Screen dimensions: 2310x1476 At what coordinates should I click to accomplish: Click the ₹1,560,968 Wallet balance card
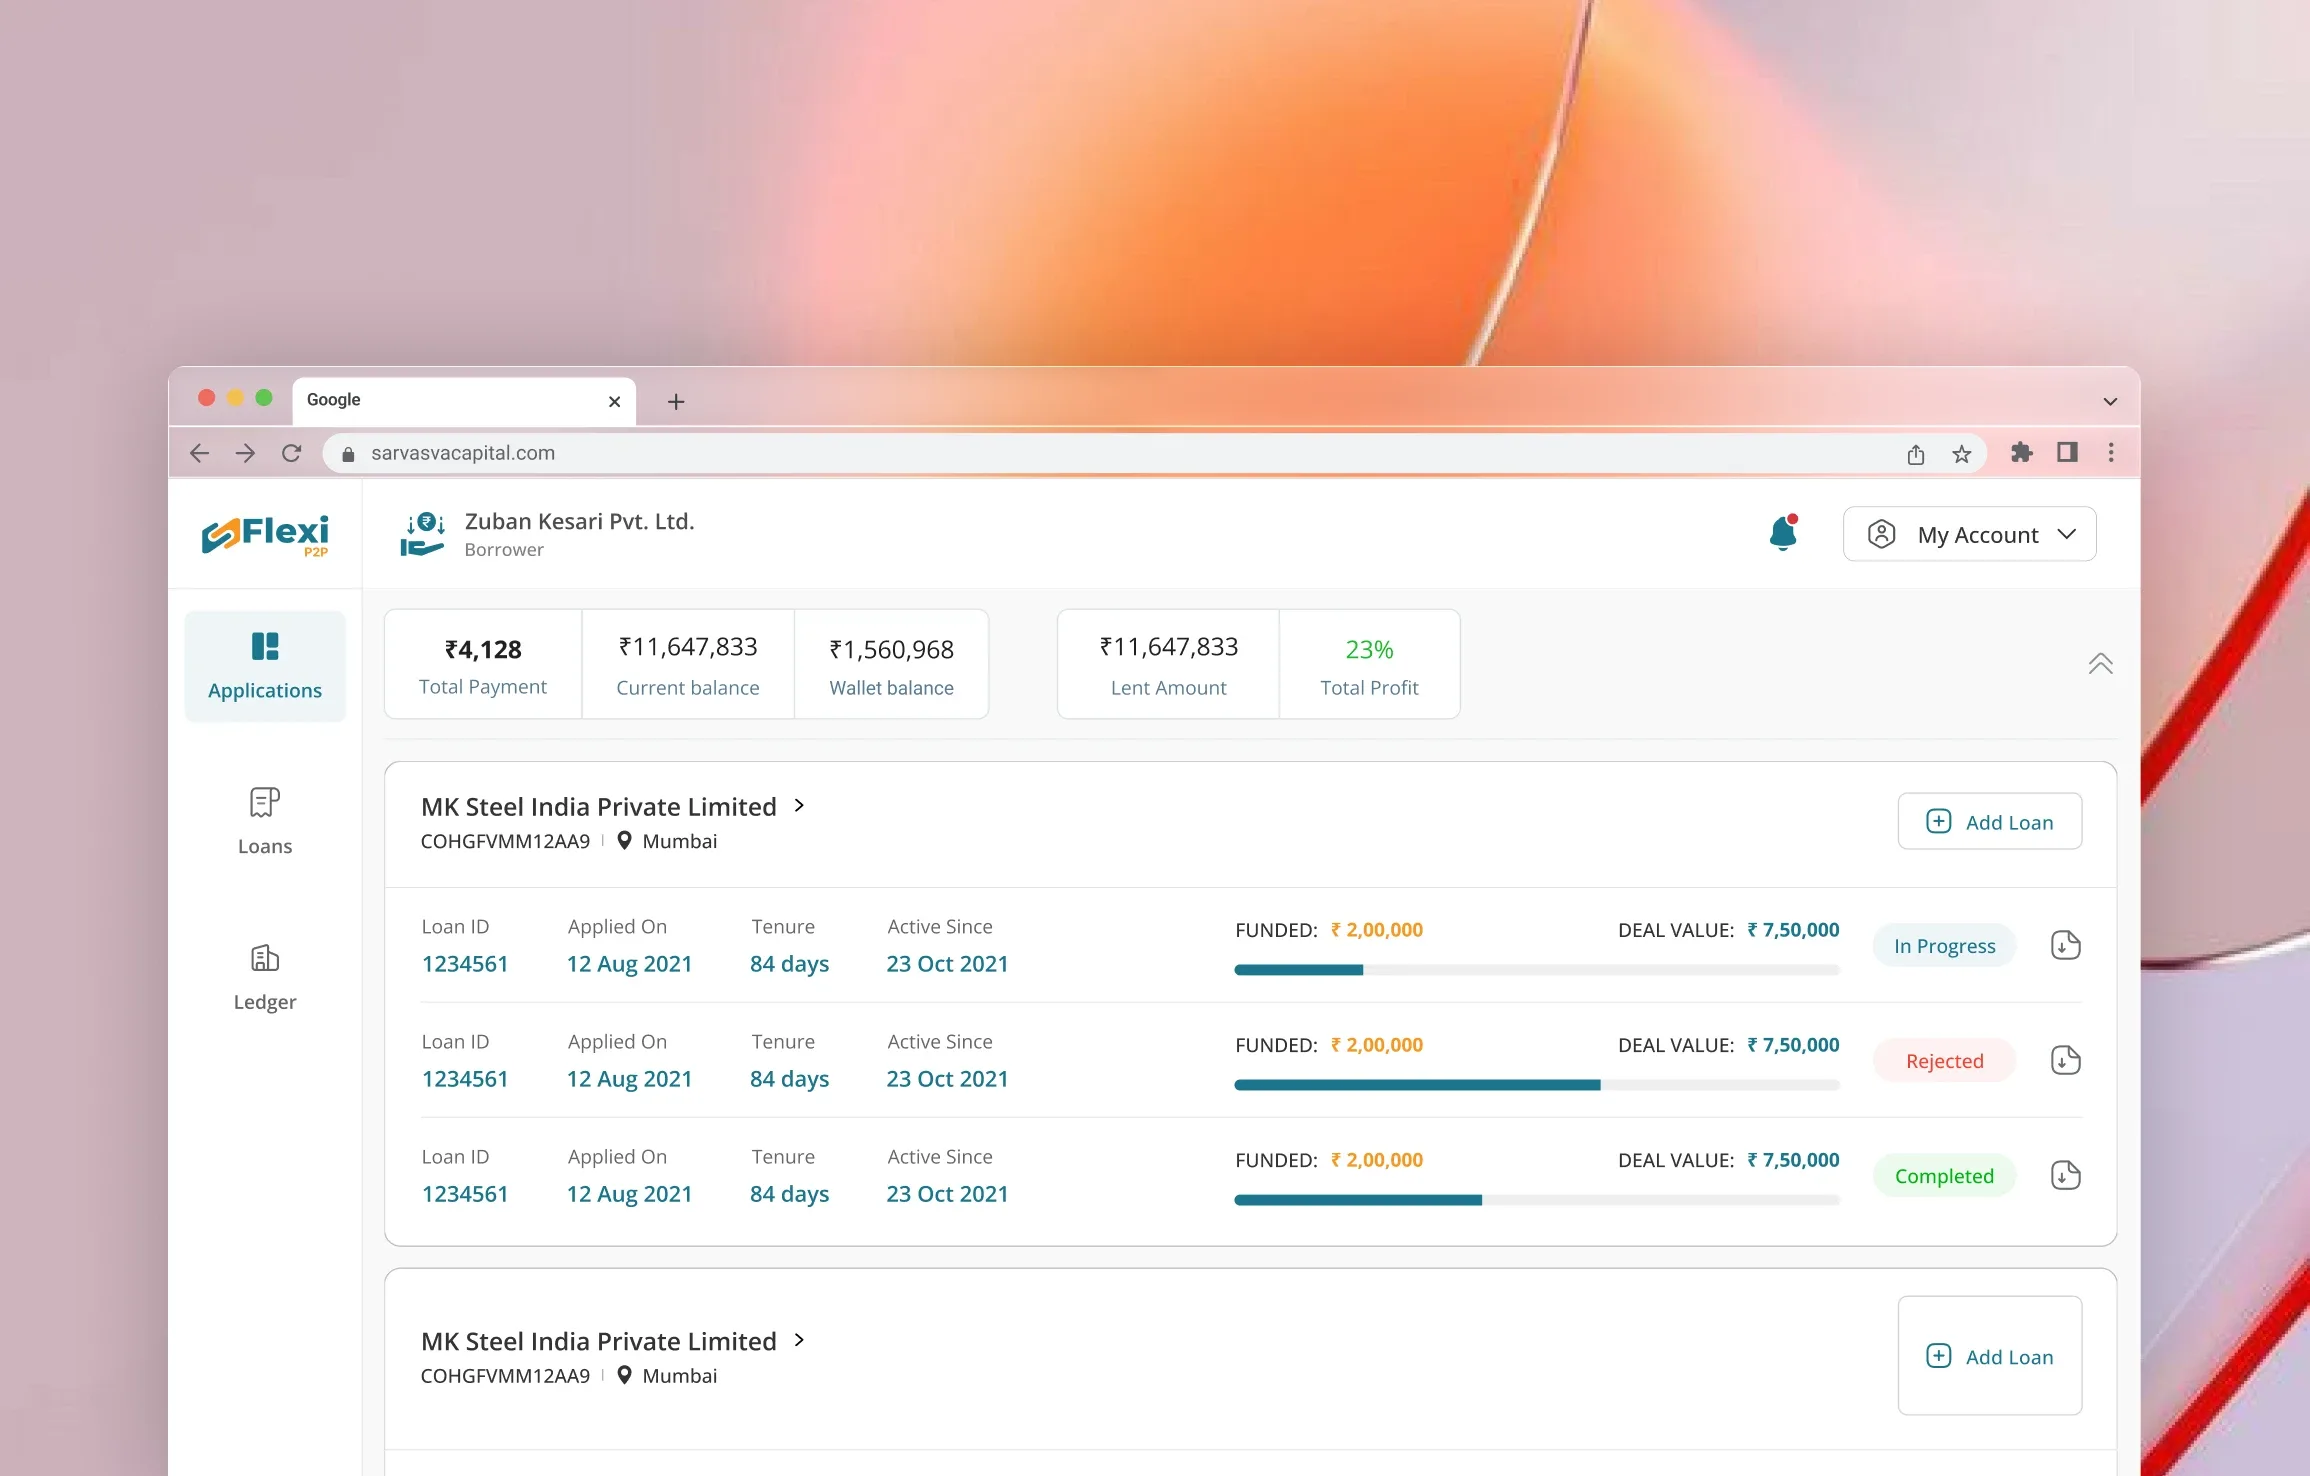[x=891, y=664]
